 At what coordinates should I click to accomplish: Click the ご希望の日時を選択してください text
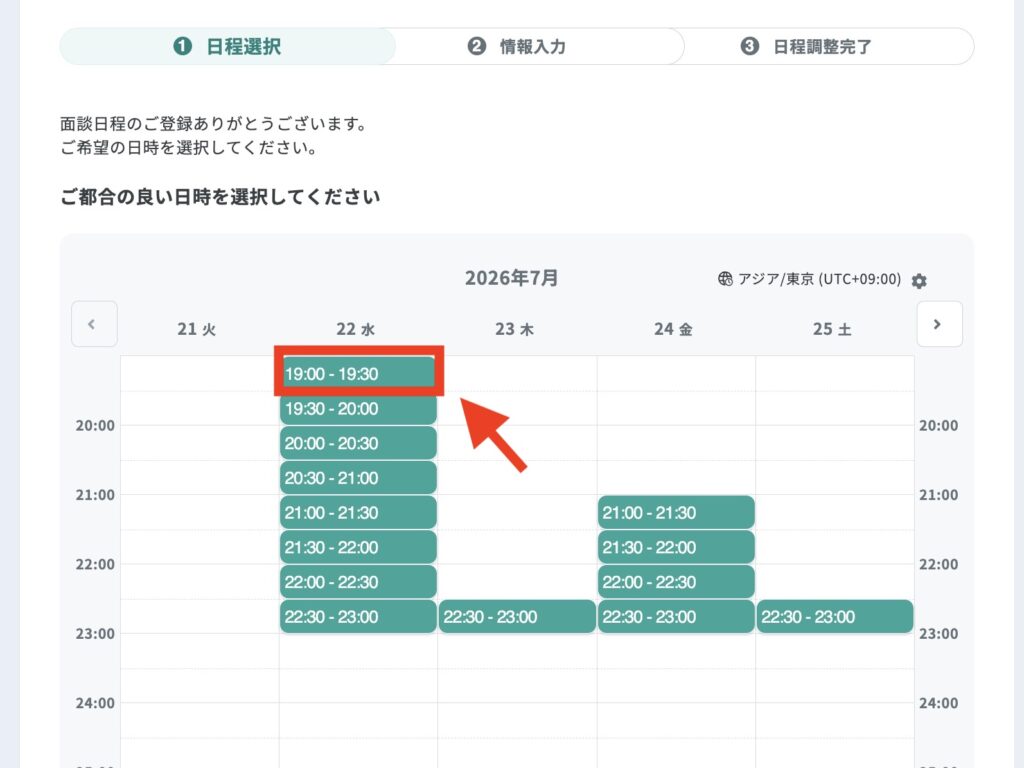(189, 148)
